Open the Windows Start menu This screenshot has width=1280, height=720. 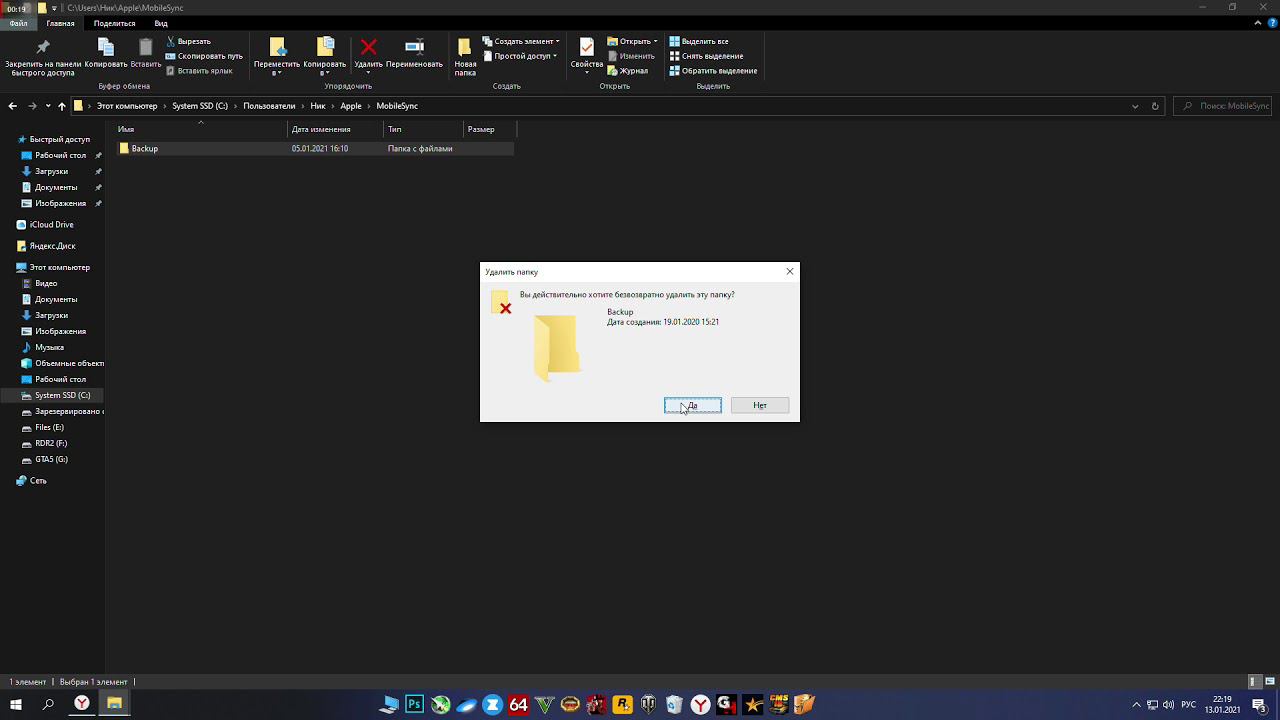16,705
